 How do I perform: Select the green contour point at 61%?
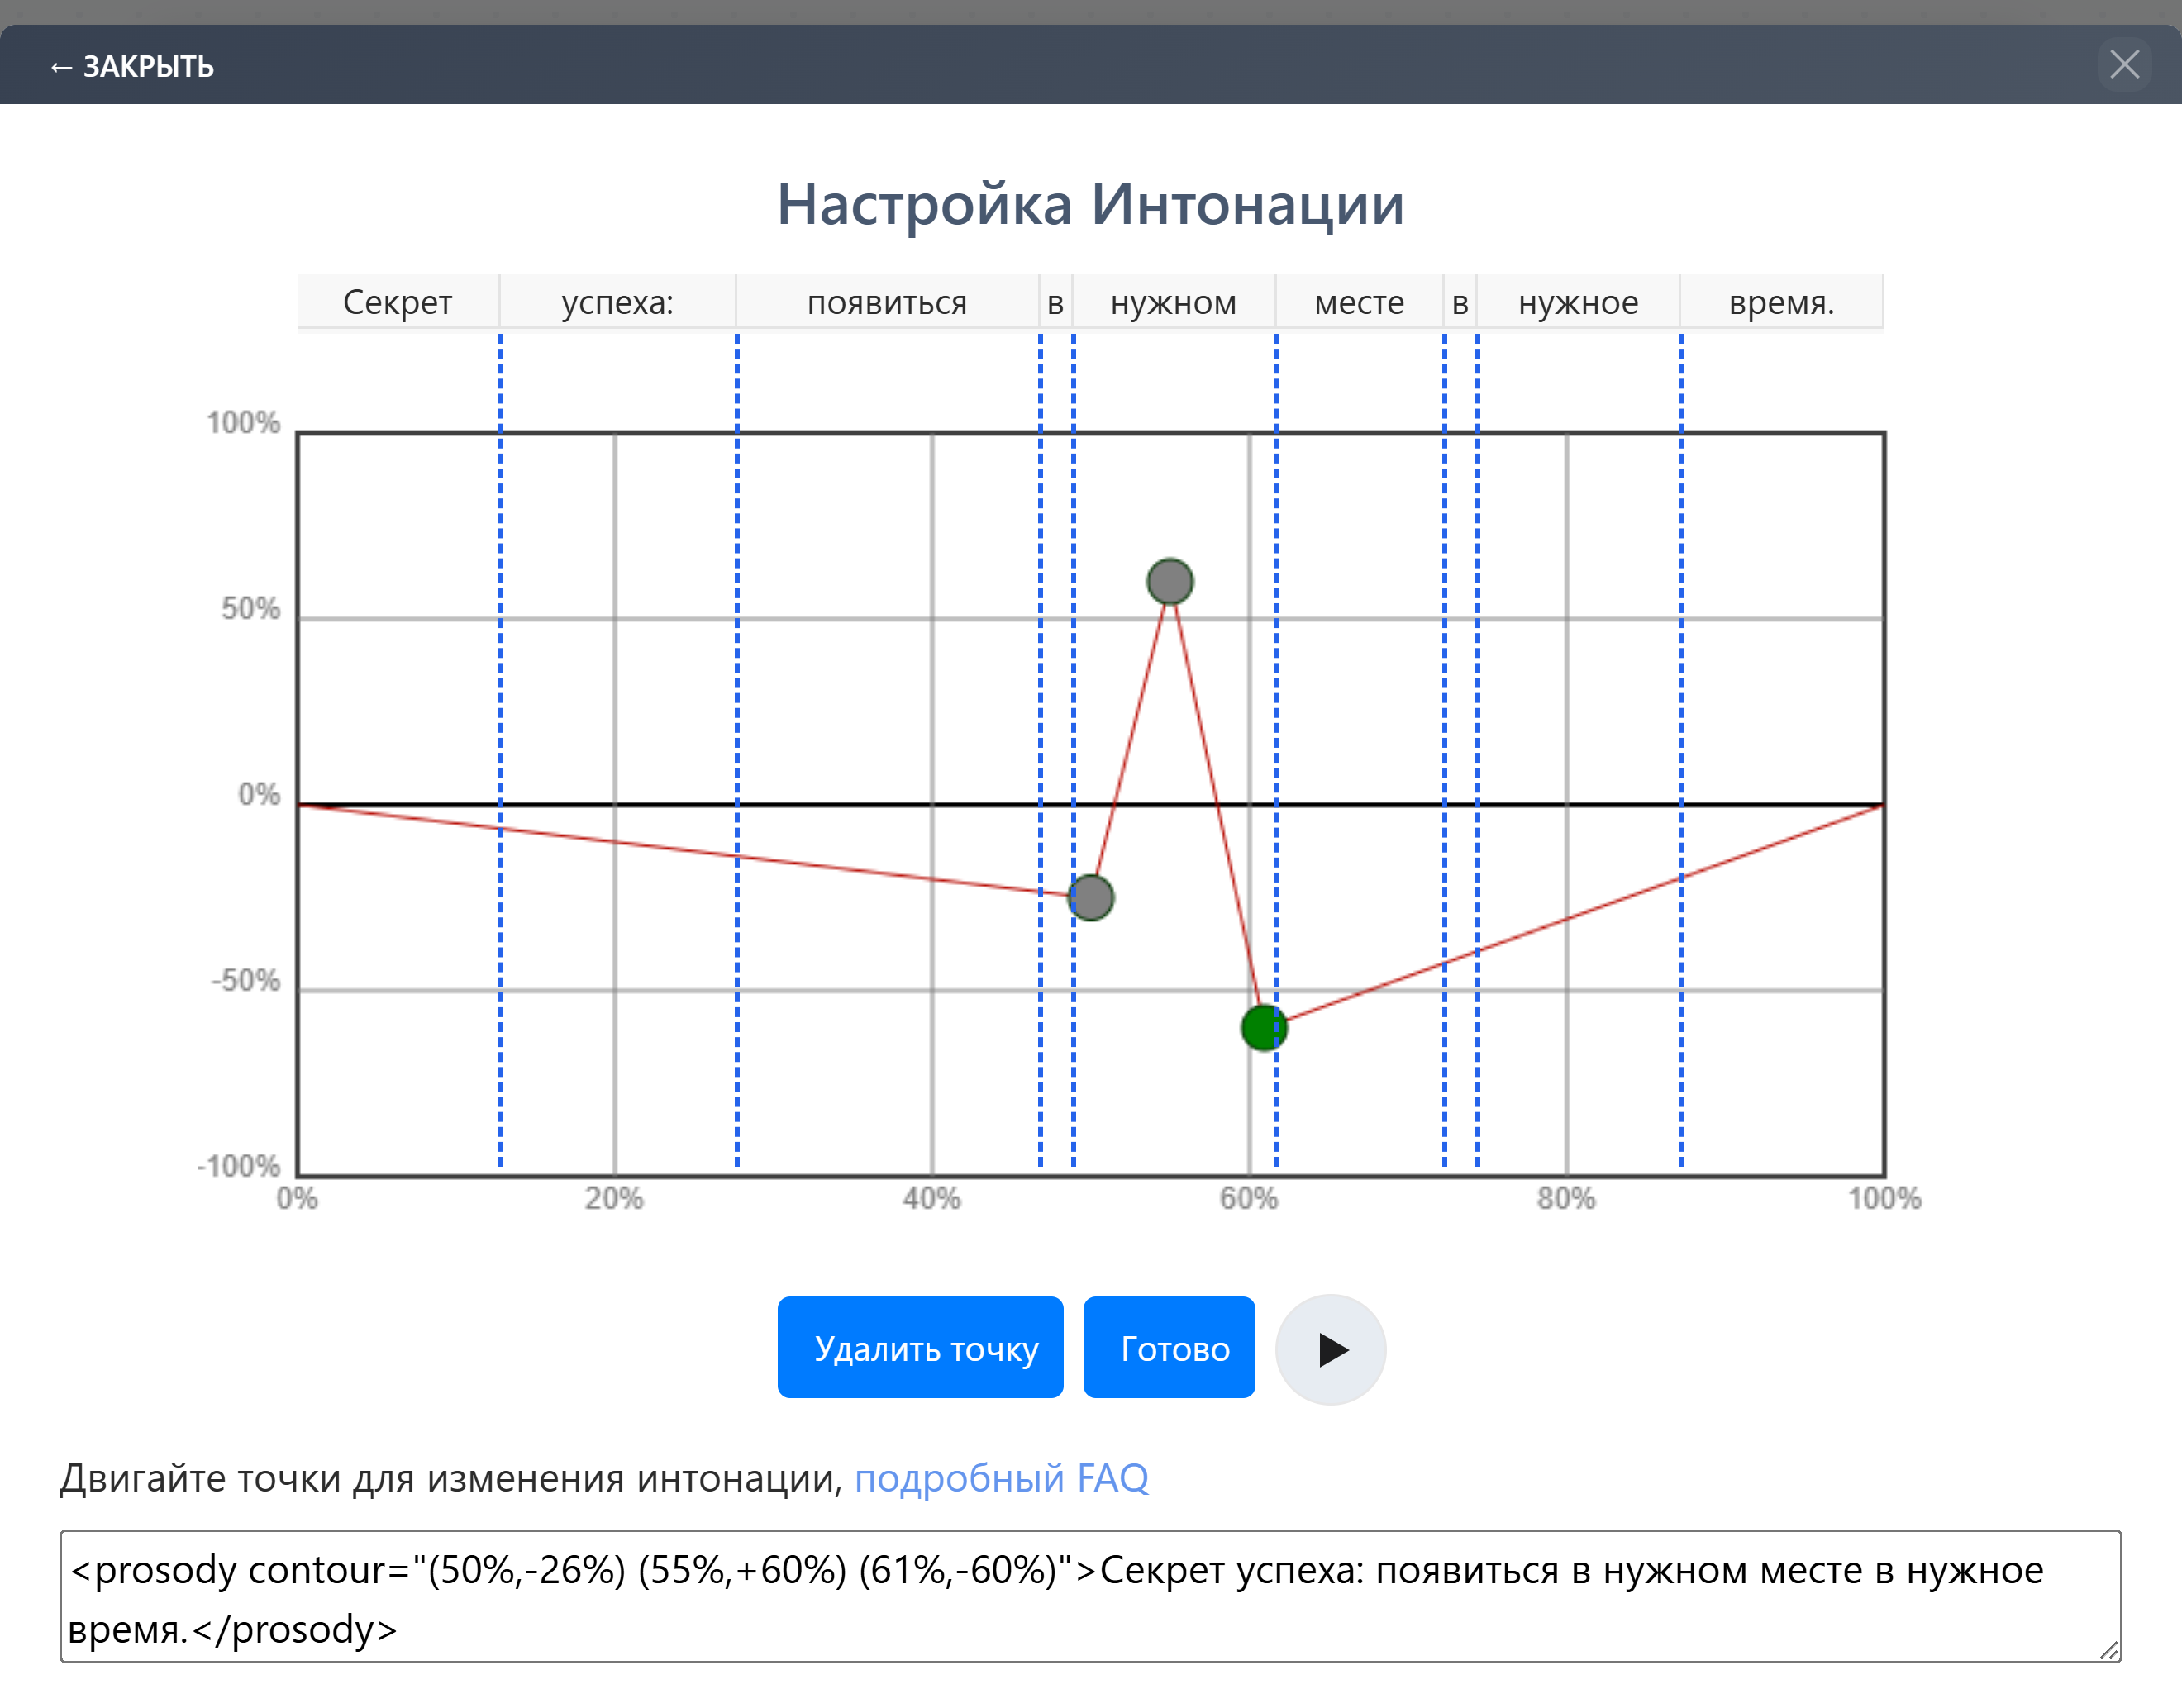coord(1264,1027)
